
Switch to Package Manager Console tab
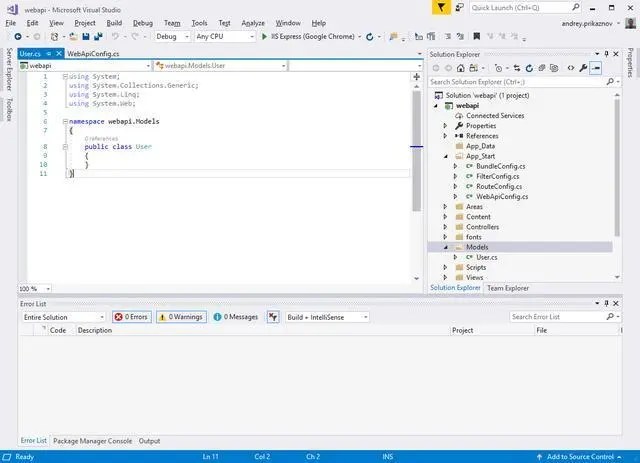(x=92, y=441)
